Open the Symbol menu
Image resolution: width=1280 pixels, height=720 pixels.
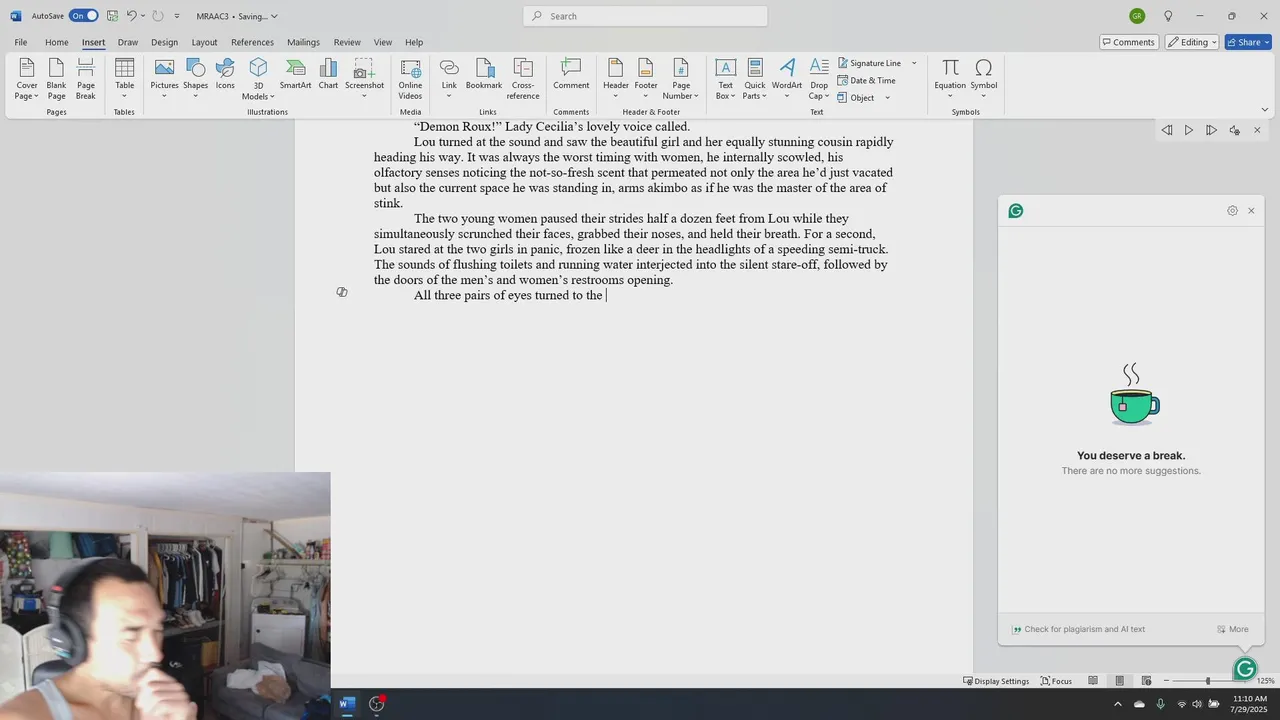tap(984, 79)
